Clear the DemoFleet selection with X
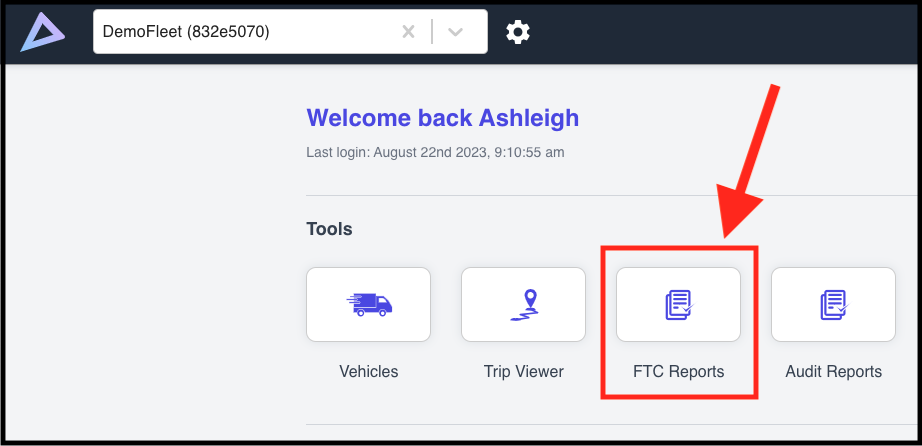The width and height of the screenshot is (922, 446). [408, 32]
